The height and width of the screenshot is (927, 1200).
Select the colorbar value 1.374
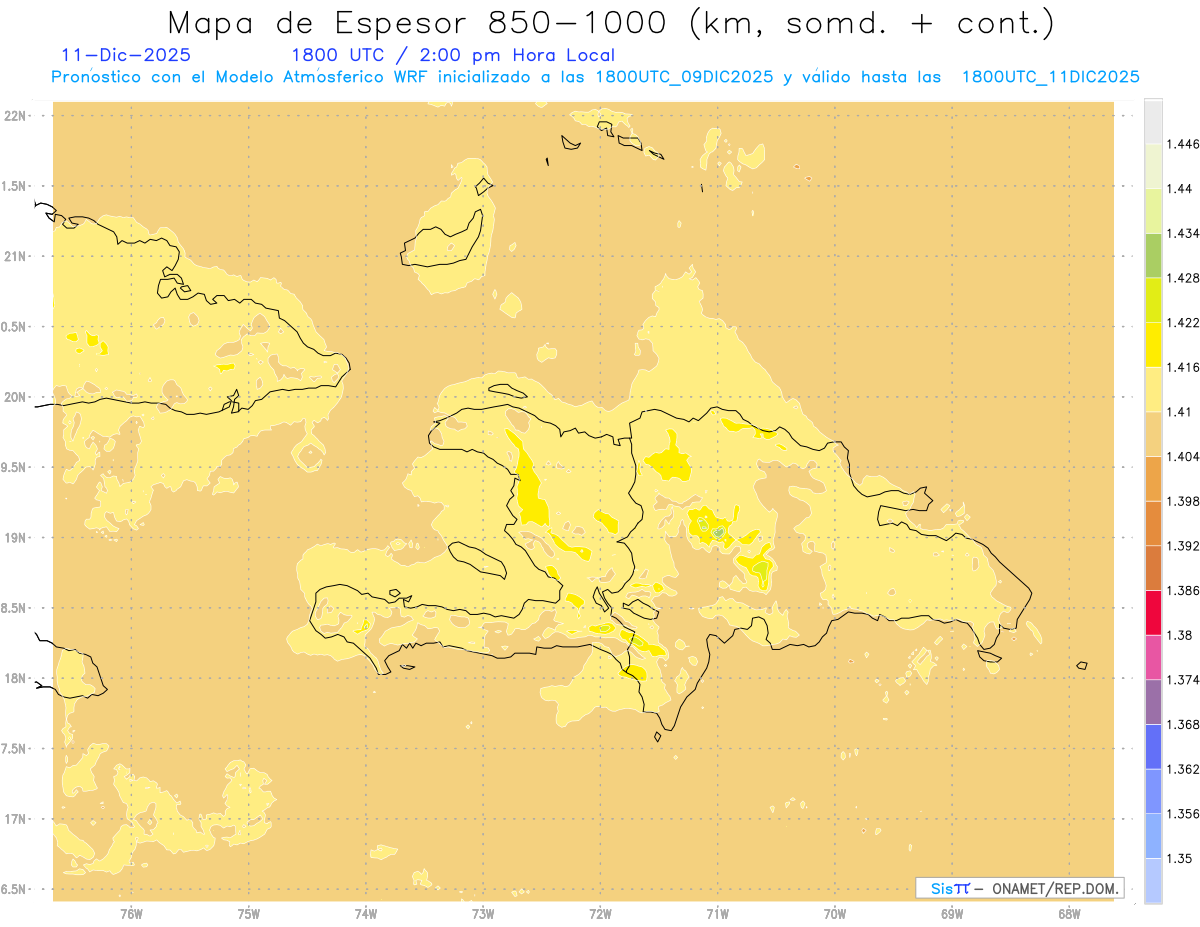point(1184,679)
